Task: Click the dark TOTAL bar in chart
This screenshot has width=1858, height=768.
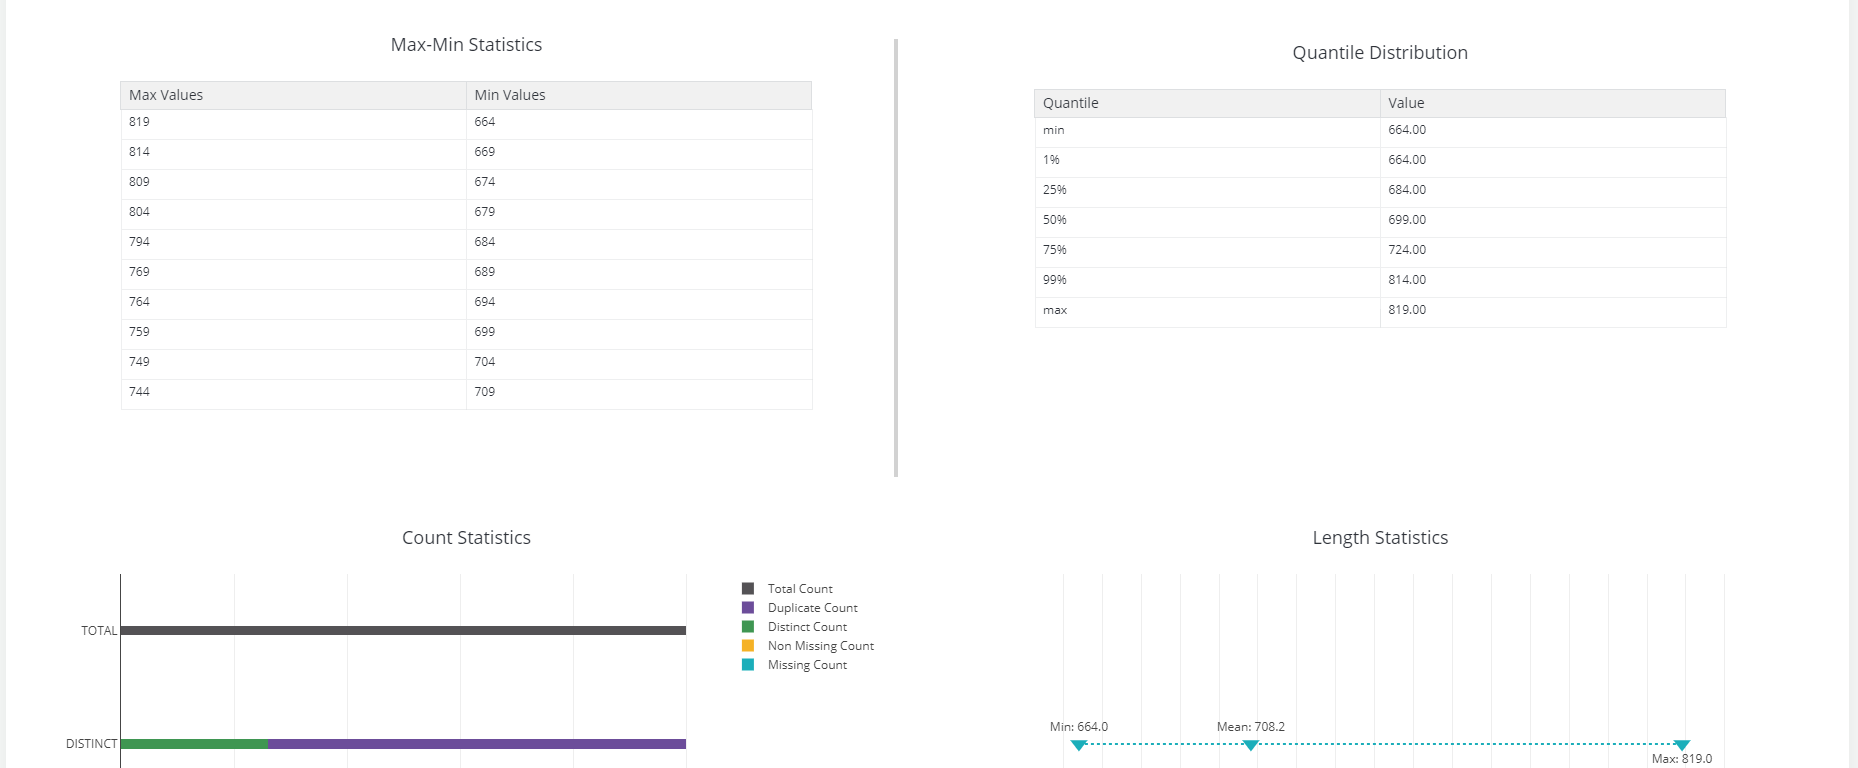Action: click(403, 630)
